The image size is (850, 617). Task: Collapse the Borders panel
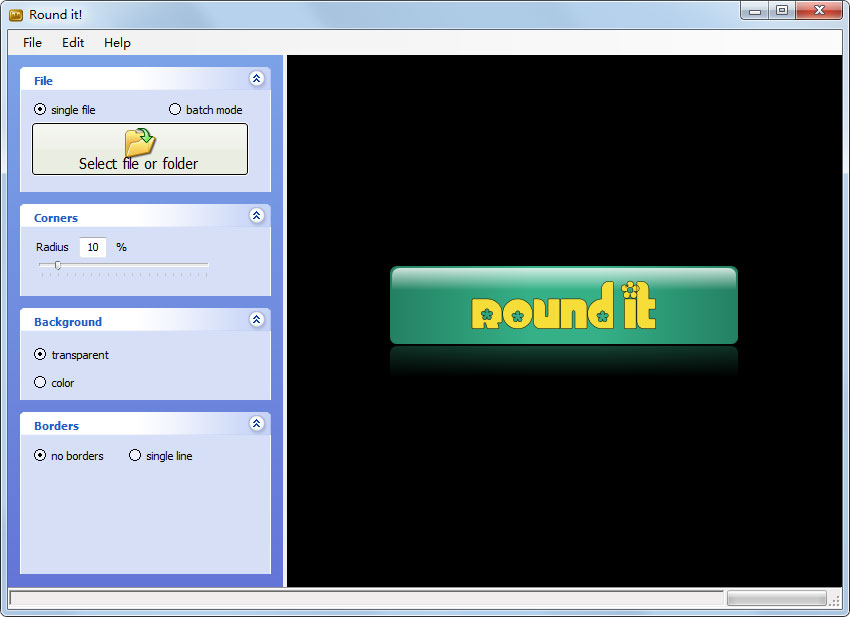coord(256,424)
